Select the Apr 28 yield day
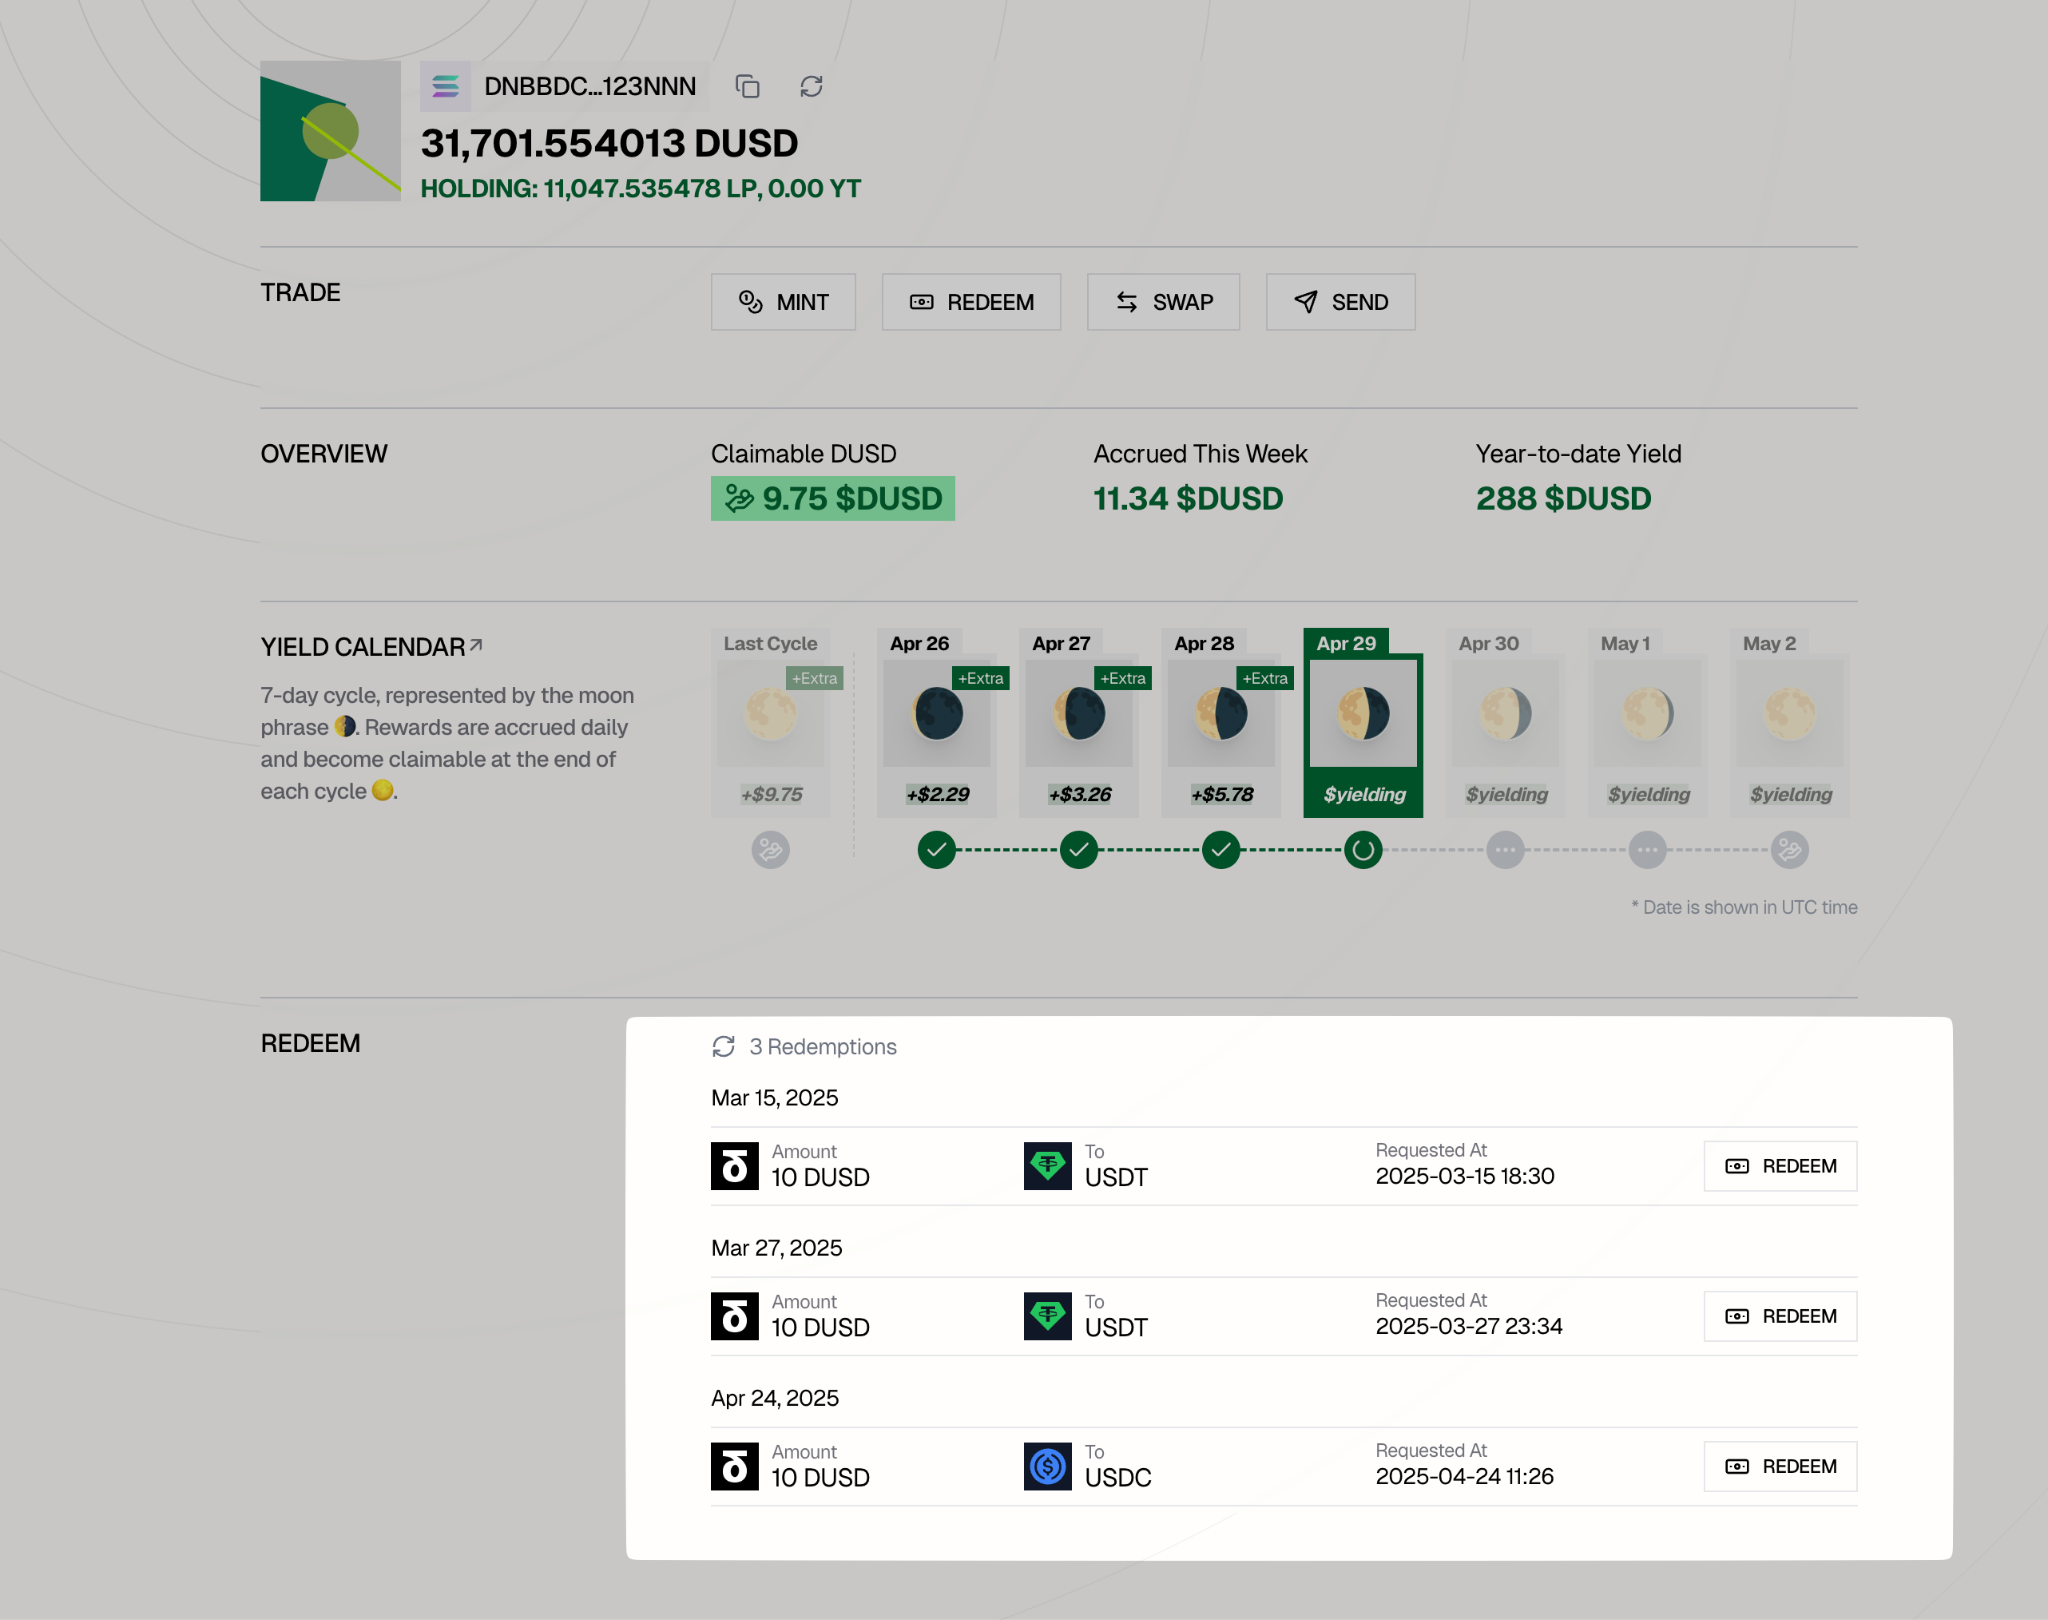 (x=1221, y=723)
